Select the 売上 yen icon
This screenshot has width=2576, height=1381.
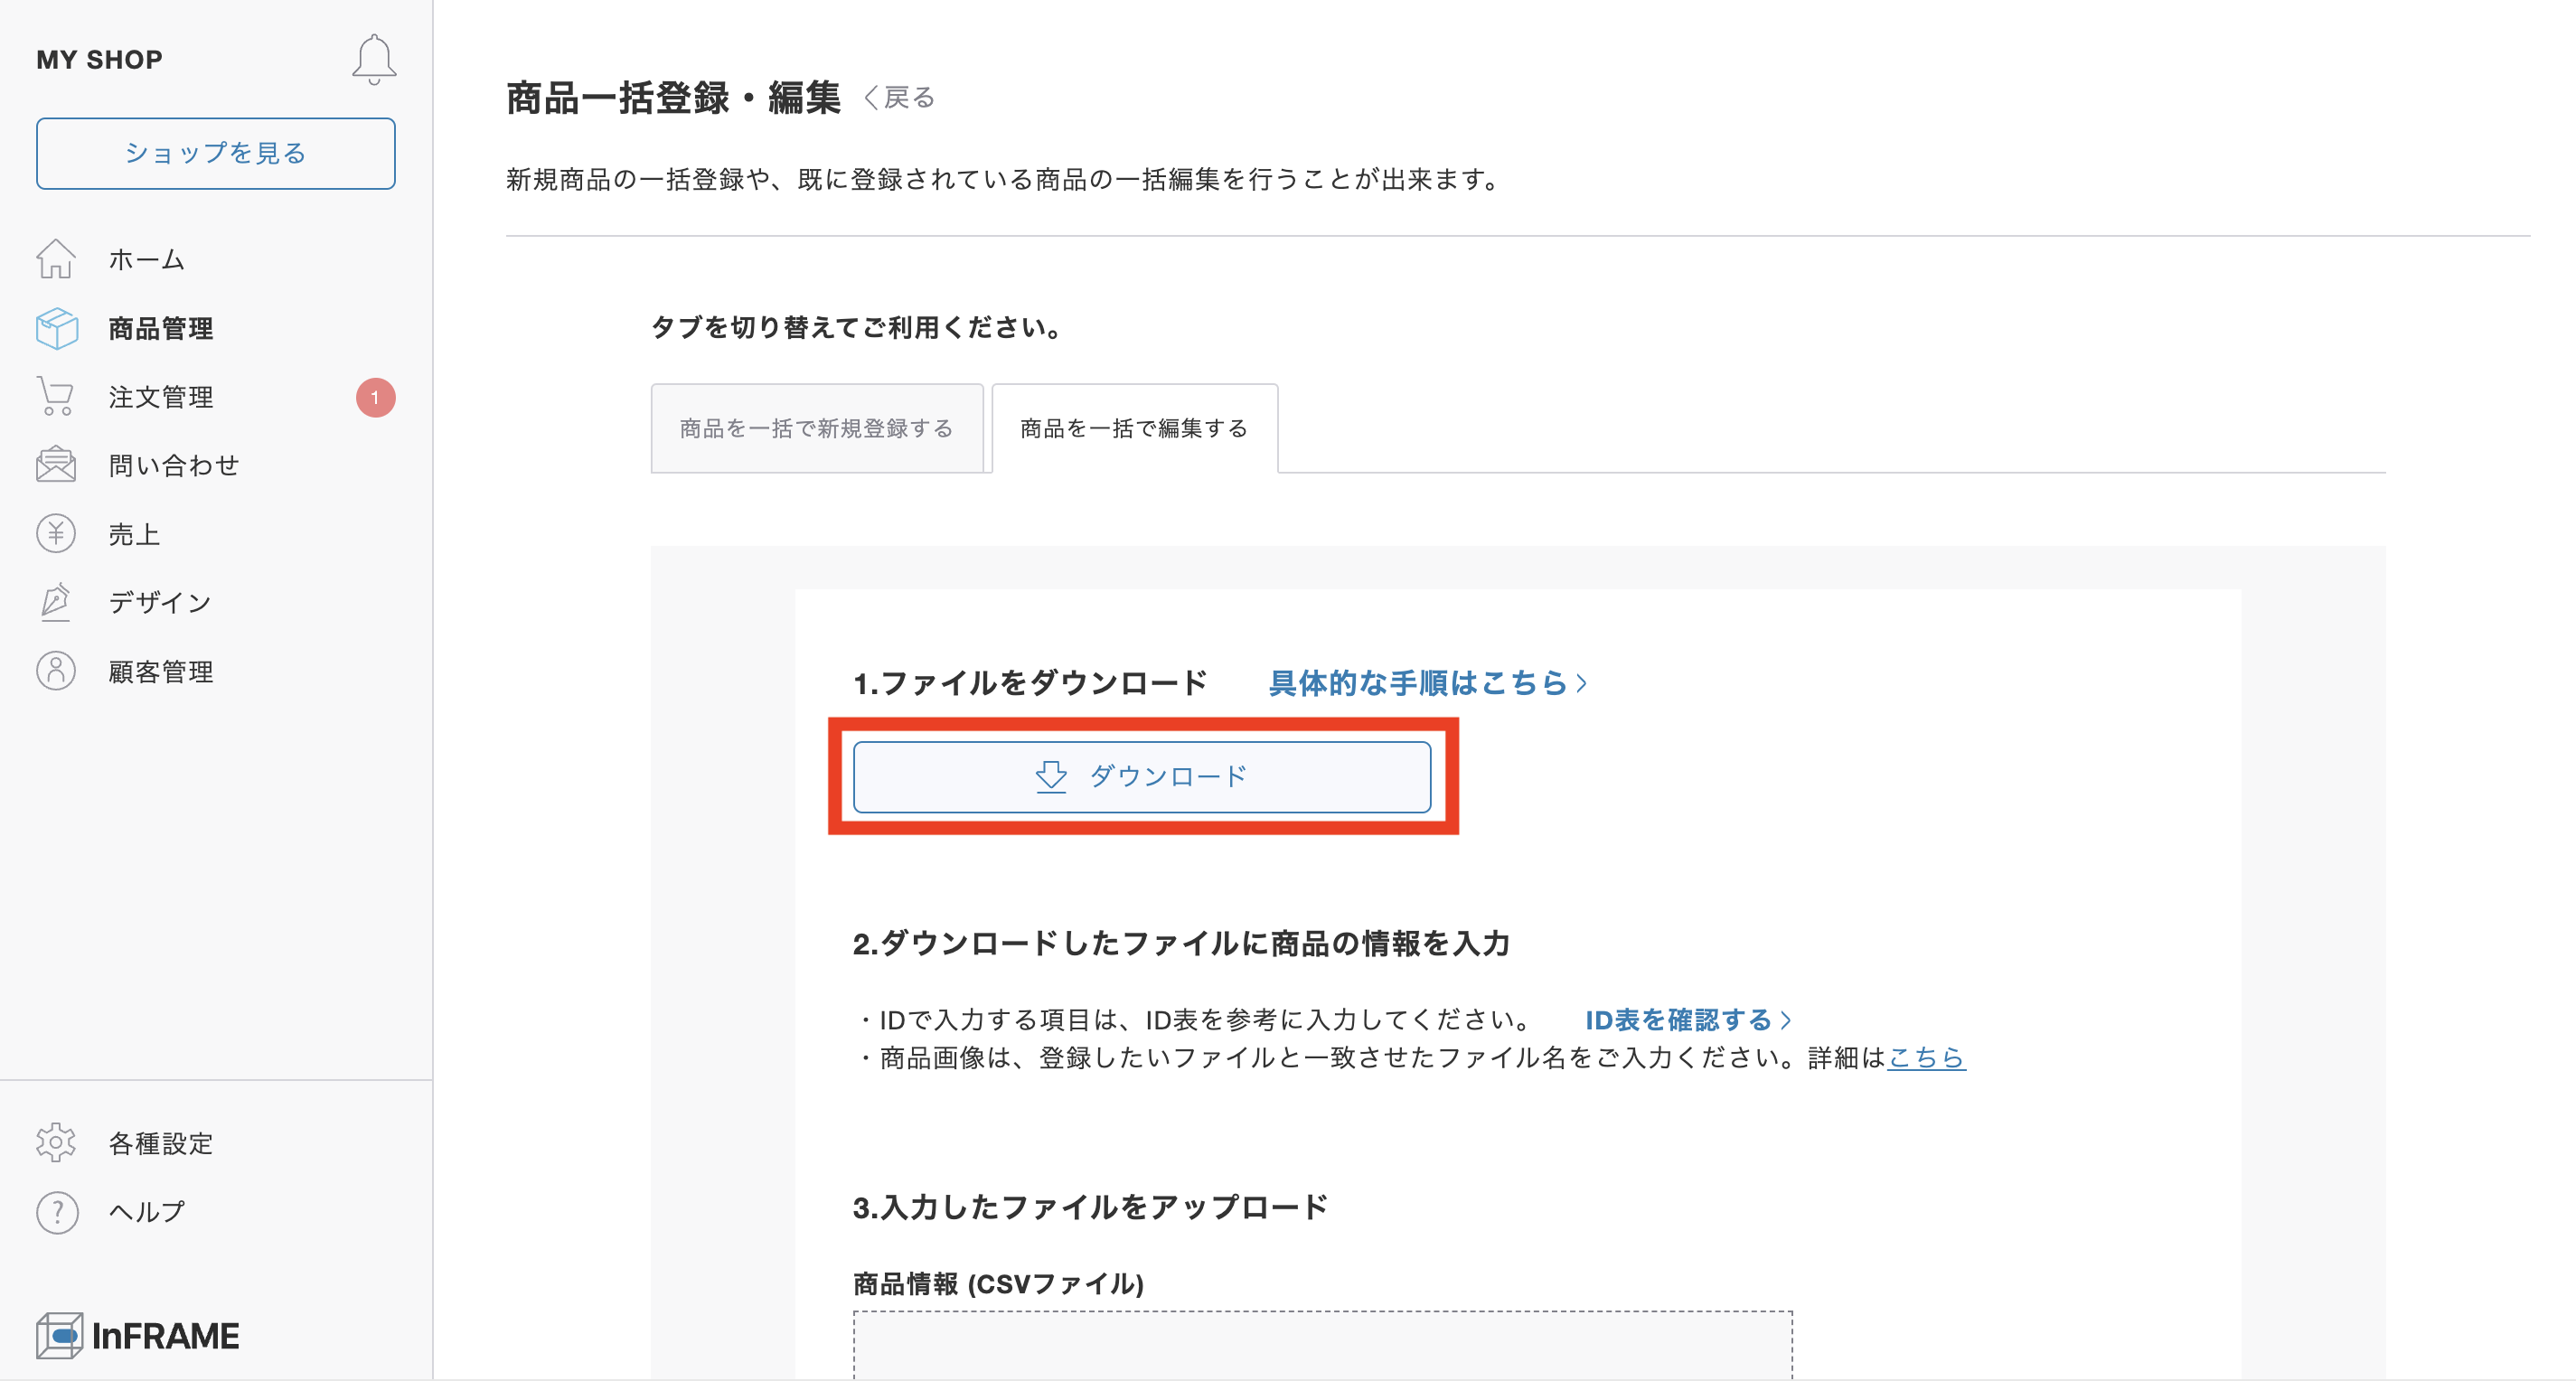tap(57, 533)
